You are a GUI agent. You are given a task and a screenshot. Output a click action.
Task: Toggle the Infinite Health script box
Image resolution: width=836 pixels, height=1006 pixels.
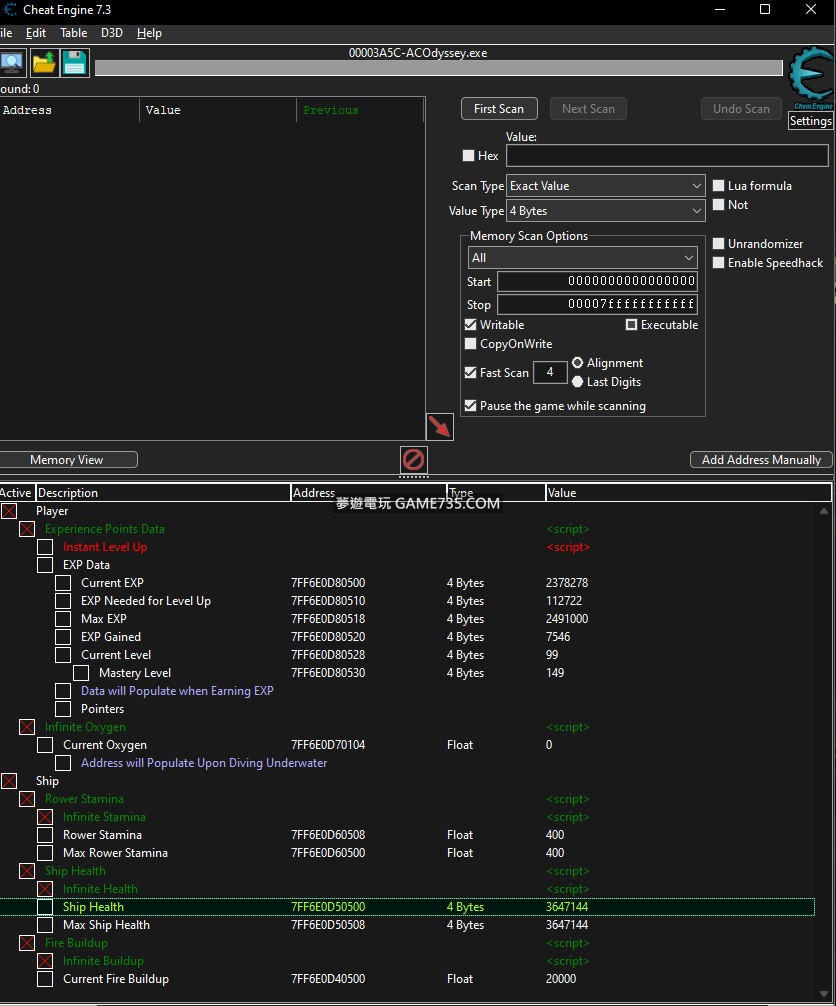pyautogui.click(x=45, y=889)
